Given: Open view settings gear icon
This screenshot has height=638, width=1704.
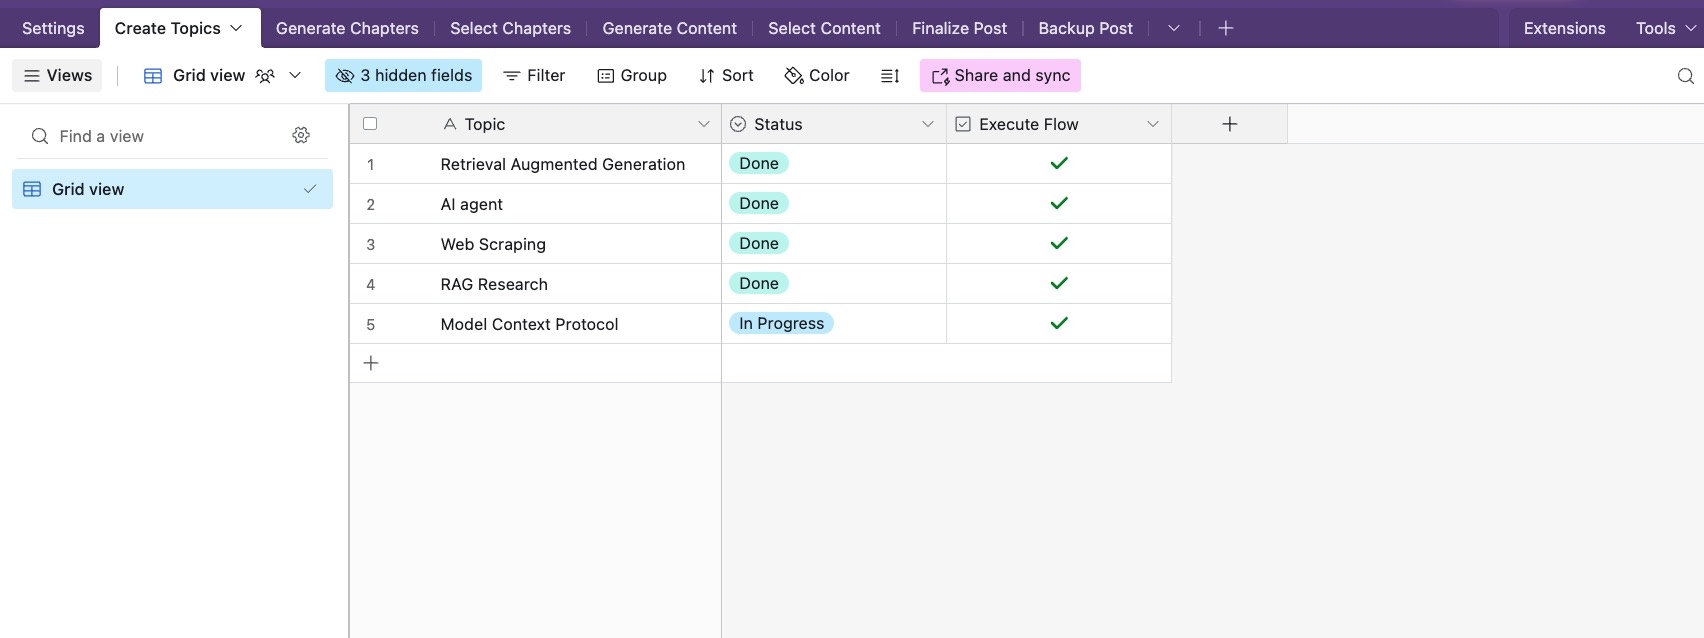Looking at the screenshot, I should pyautogui.click(x=301, y=135).
